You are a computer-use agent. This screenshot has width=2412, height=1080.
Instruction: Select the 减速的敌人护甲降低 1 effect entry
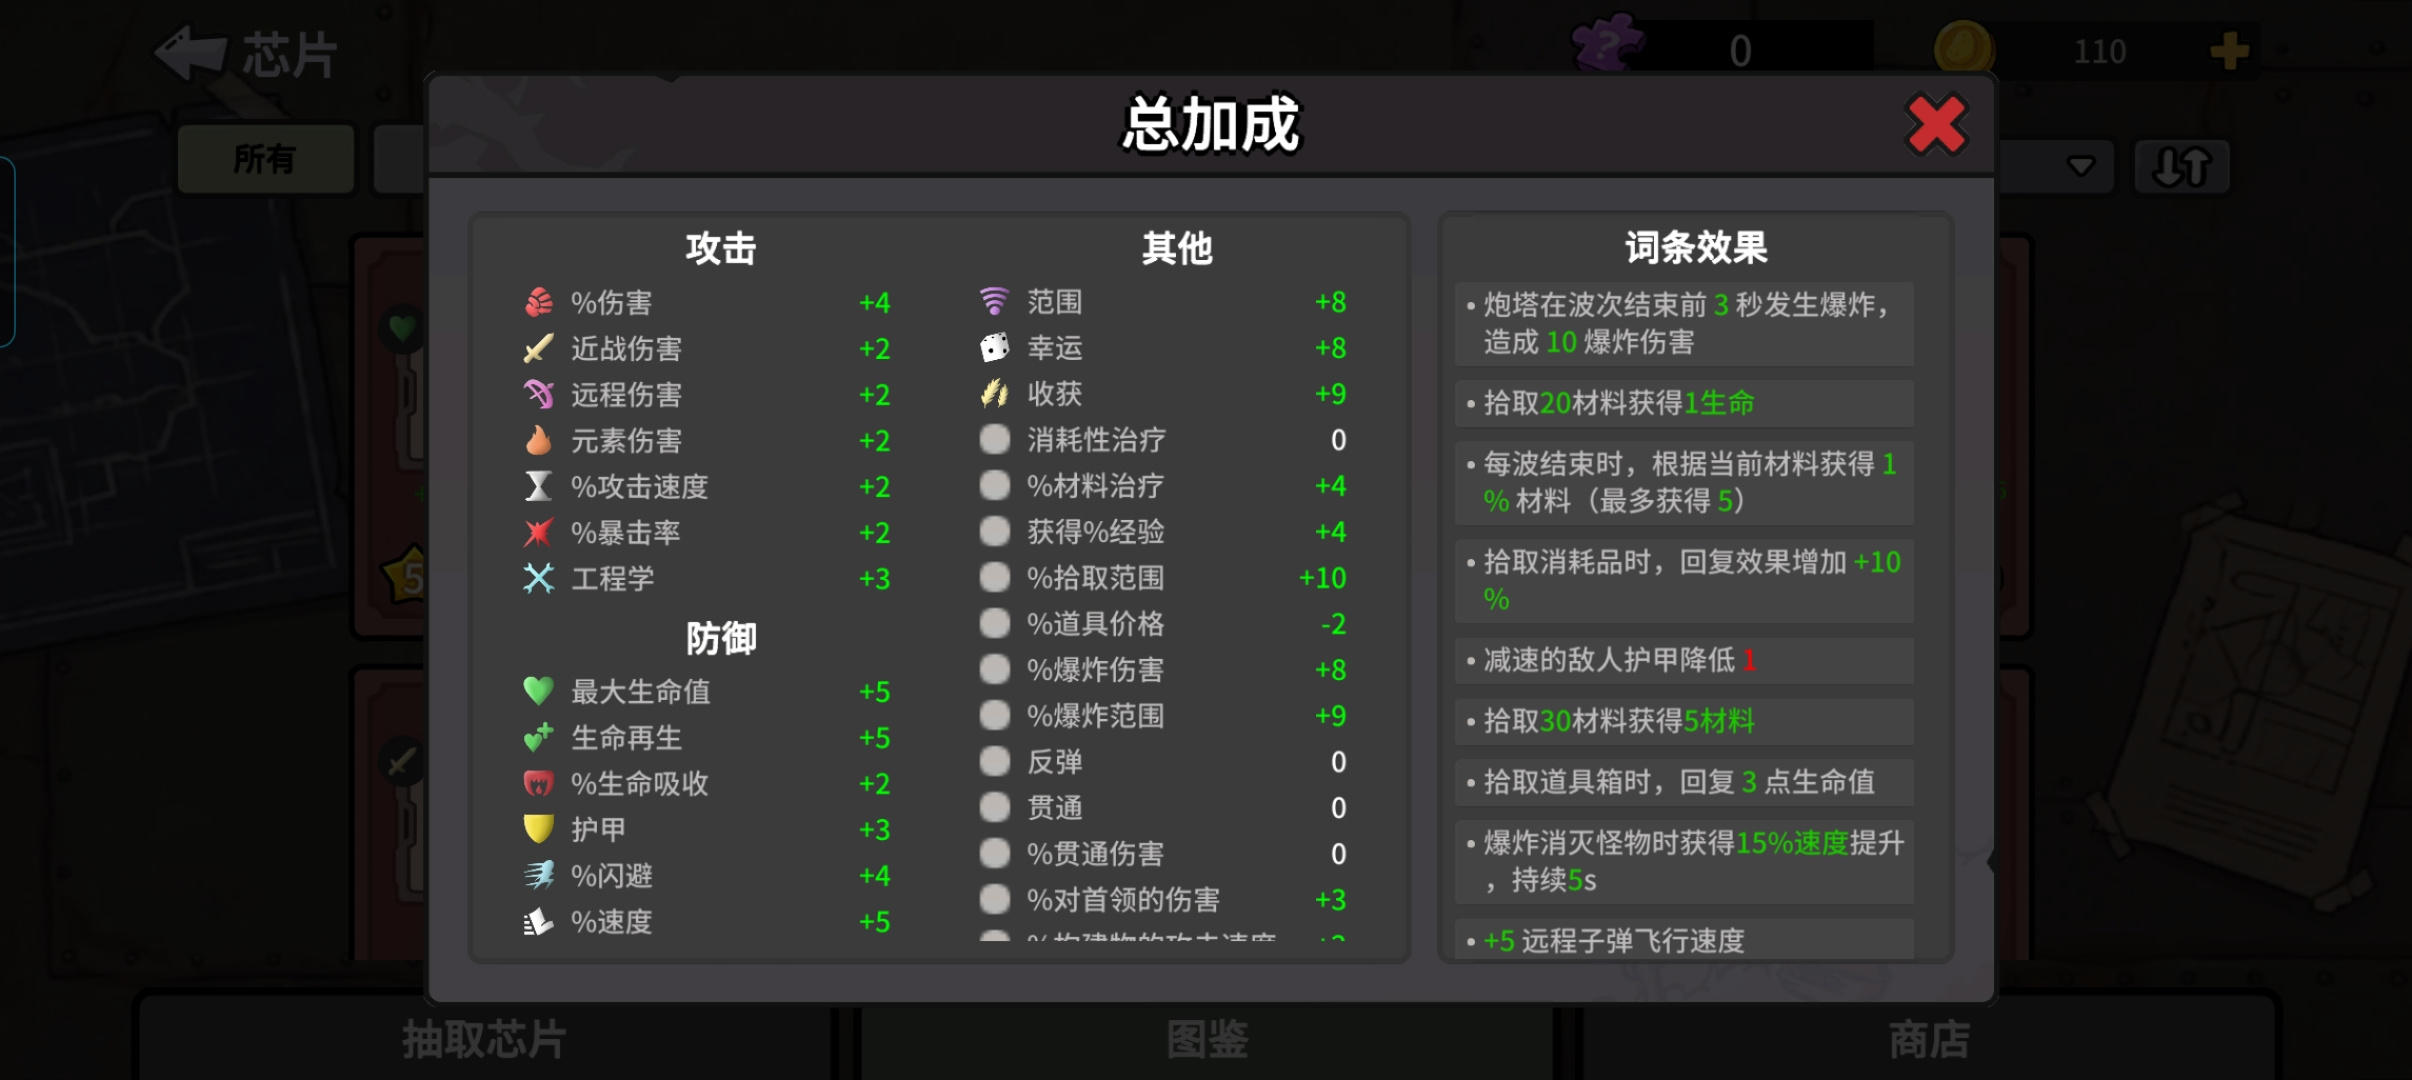1684,660
